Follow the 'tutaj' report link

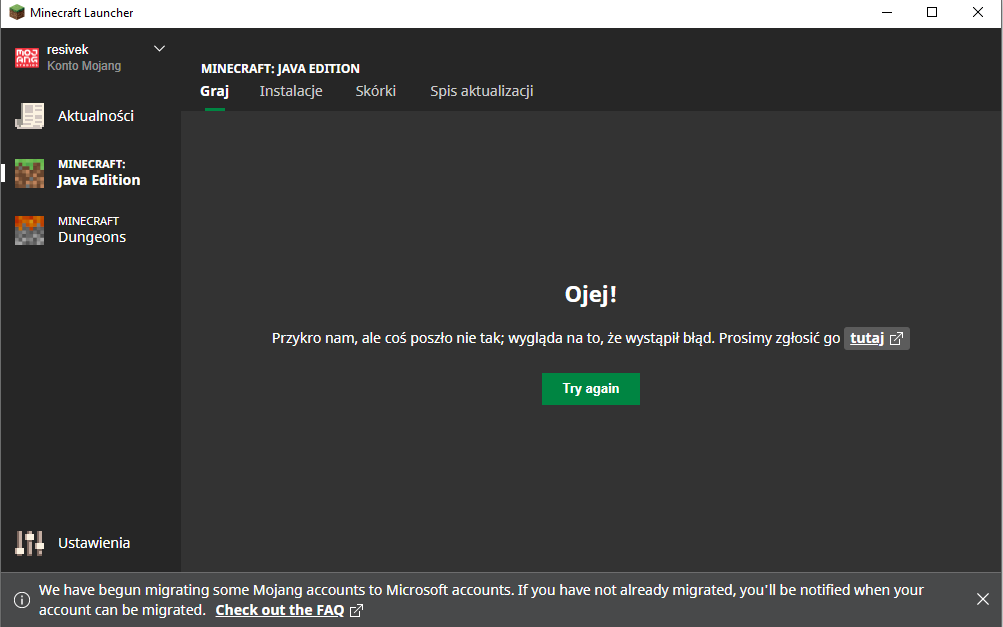867,338
